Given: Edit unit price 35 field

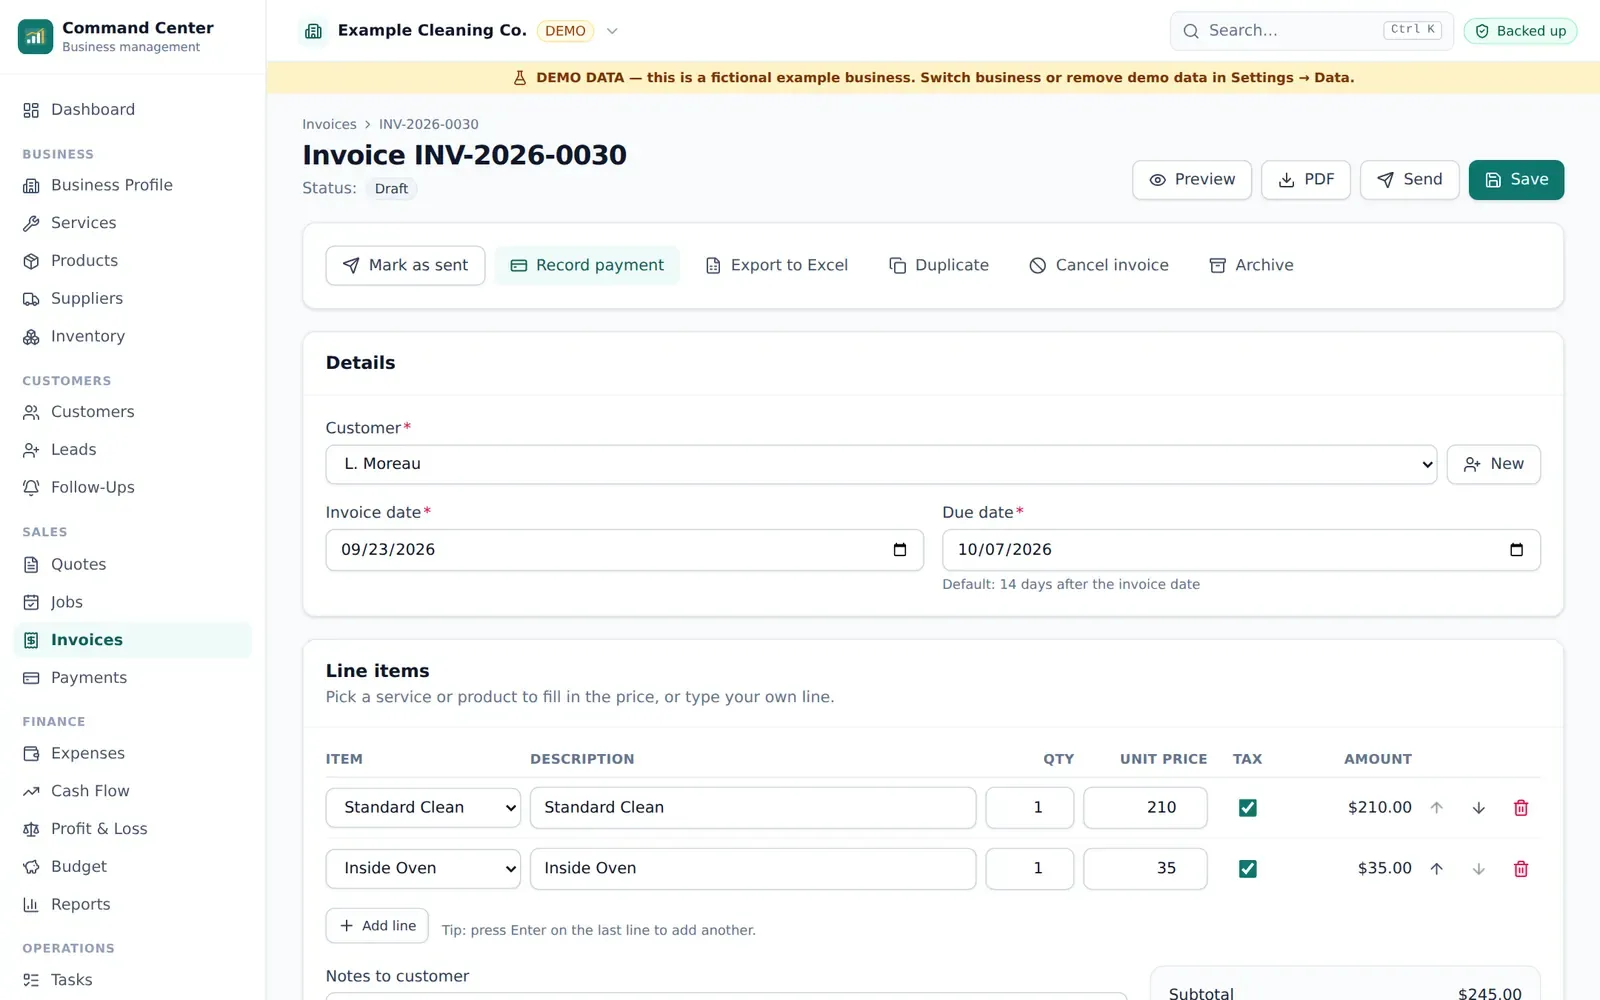Looking at the screenshot, I should tap(1145, 869).
